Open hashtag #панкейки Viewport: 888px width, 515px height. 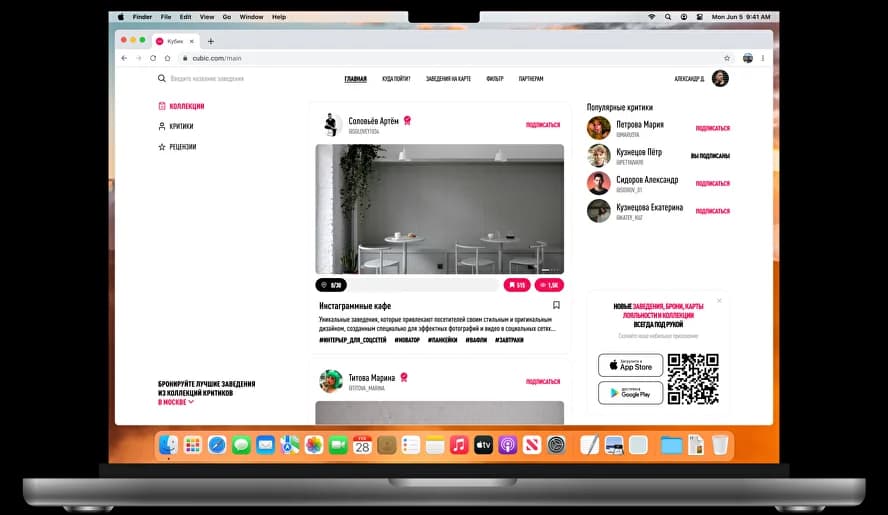[x=442, y=340]
